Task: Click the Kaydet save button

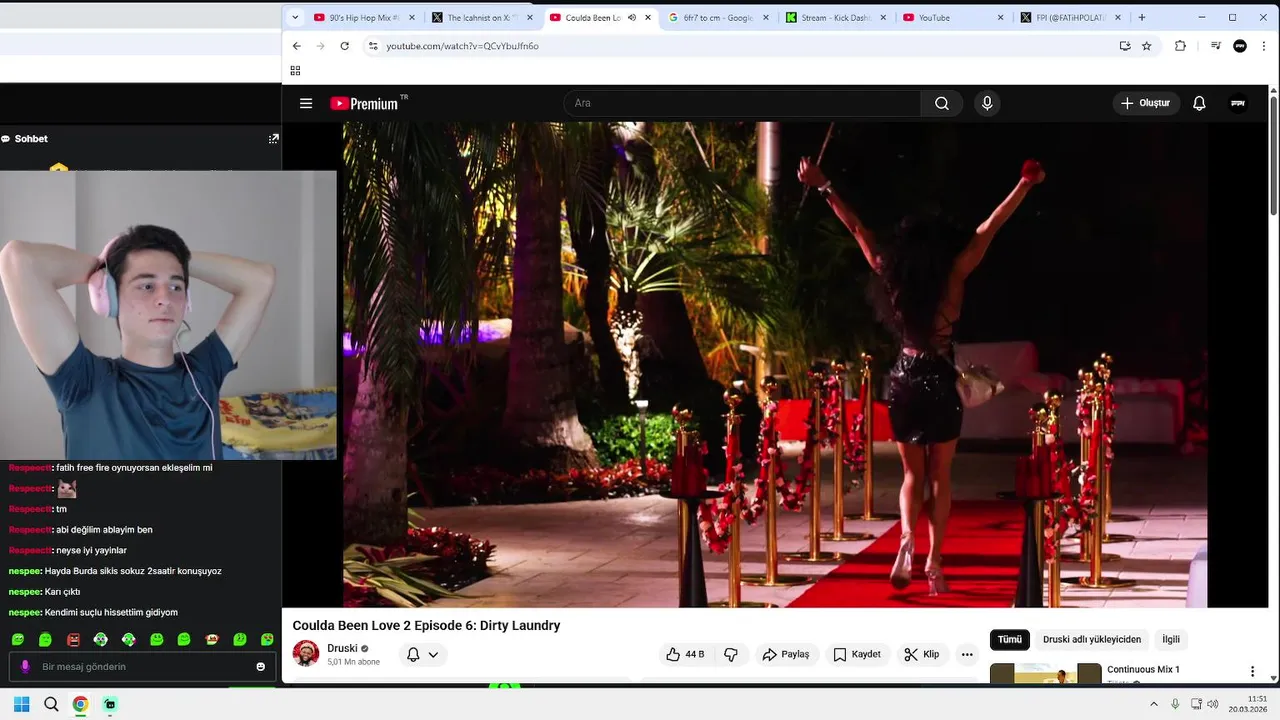Action: tap(857, 654)
